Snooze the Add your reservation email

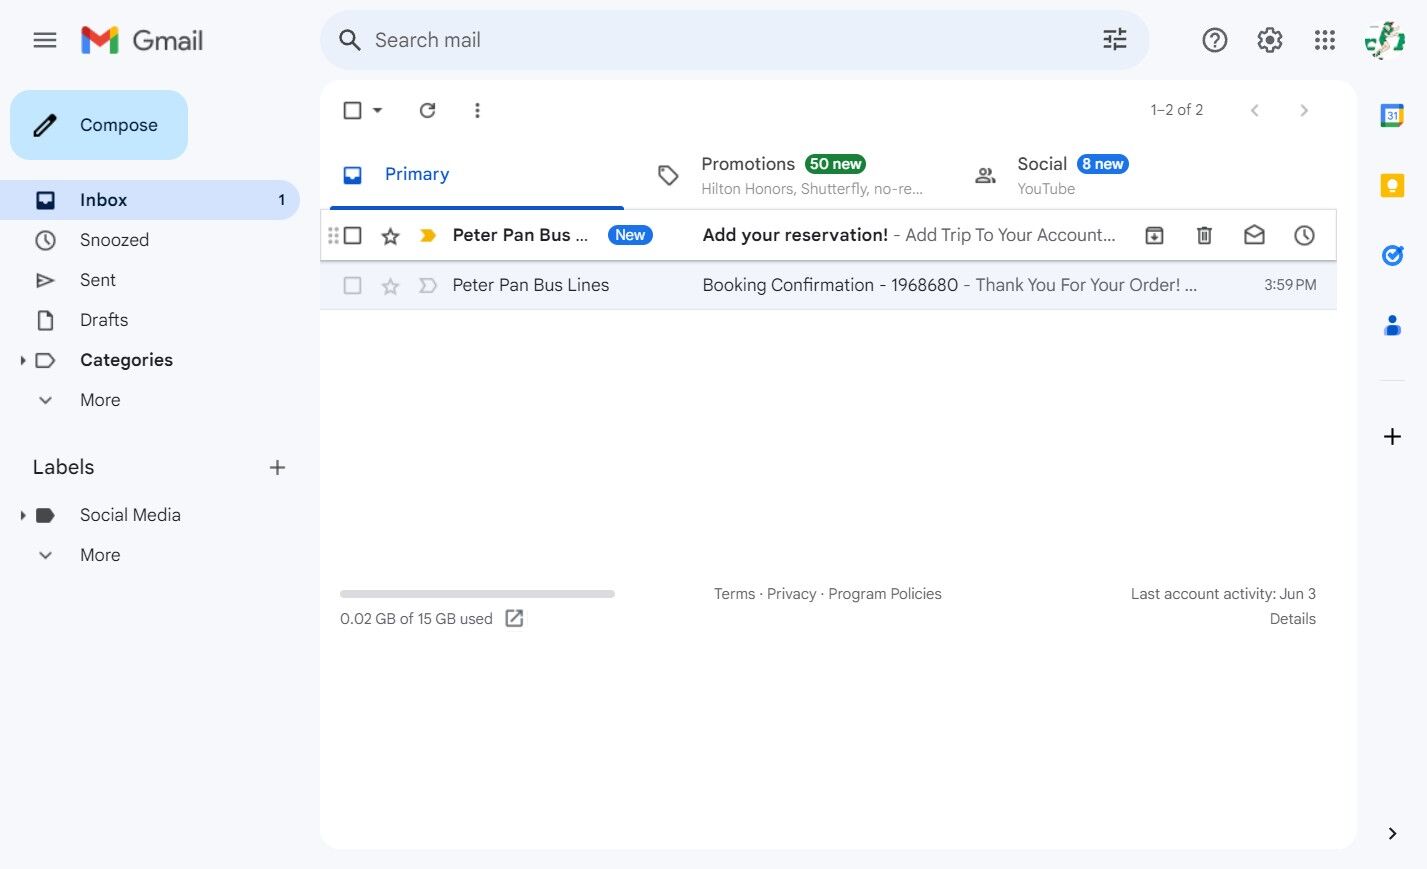tap(1304, 235)
